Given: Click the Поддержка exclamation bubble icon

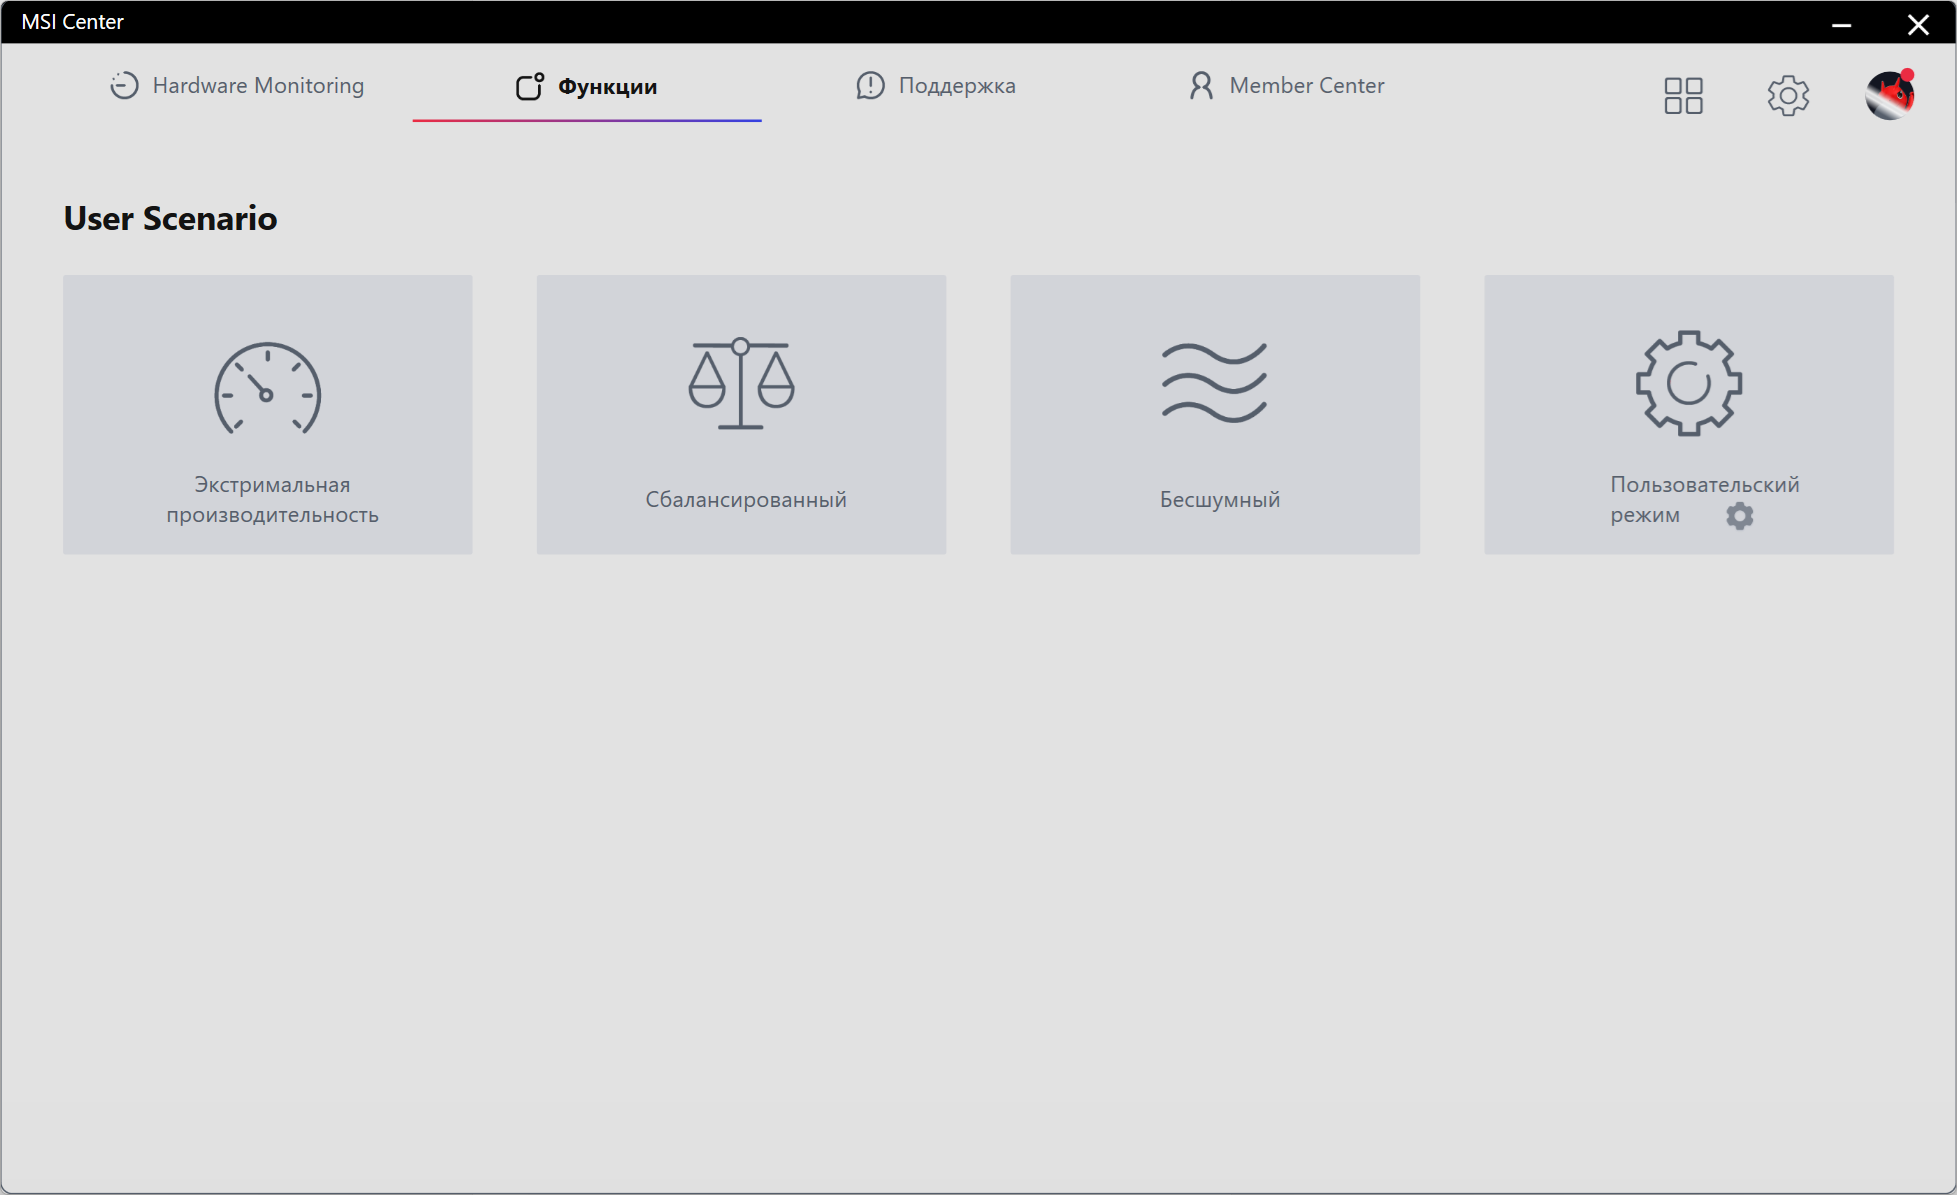Looking at the screenshot, I should pyautogui.click(x=870, y=86).
